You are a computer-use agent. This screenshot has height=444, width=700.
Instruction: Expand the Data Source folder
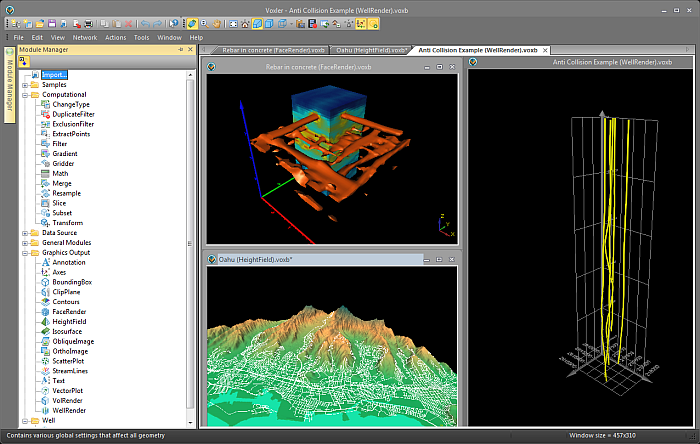(x=25, y=233)
